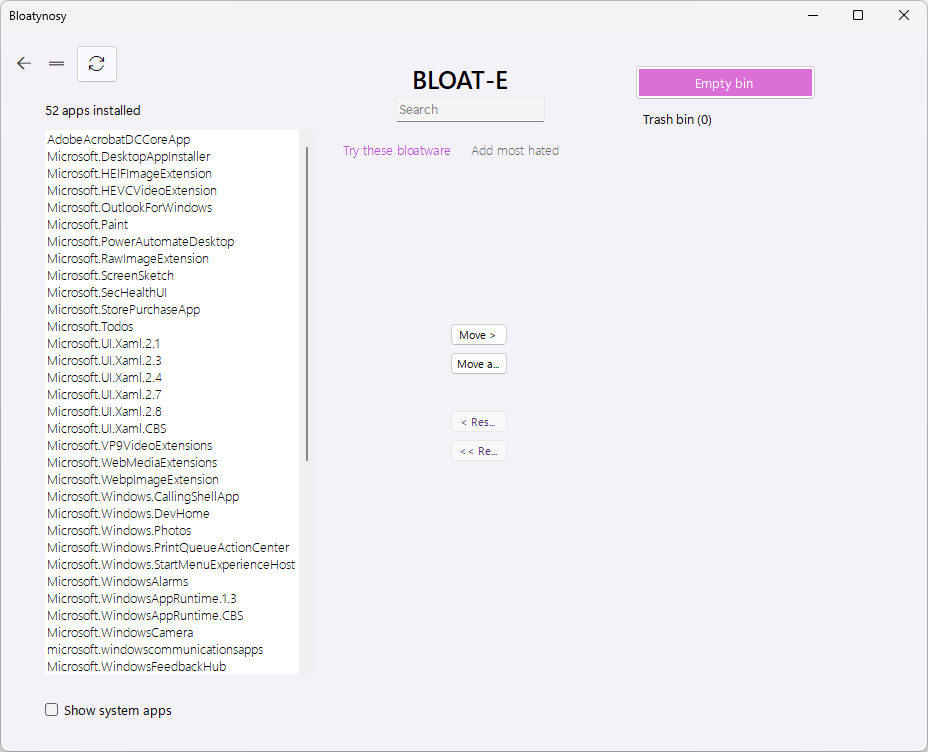This screenshot has height=752, width=928.
Task: Select Microsoft.RawImageExtension entry
Action: tap(172, 259)
